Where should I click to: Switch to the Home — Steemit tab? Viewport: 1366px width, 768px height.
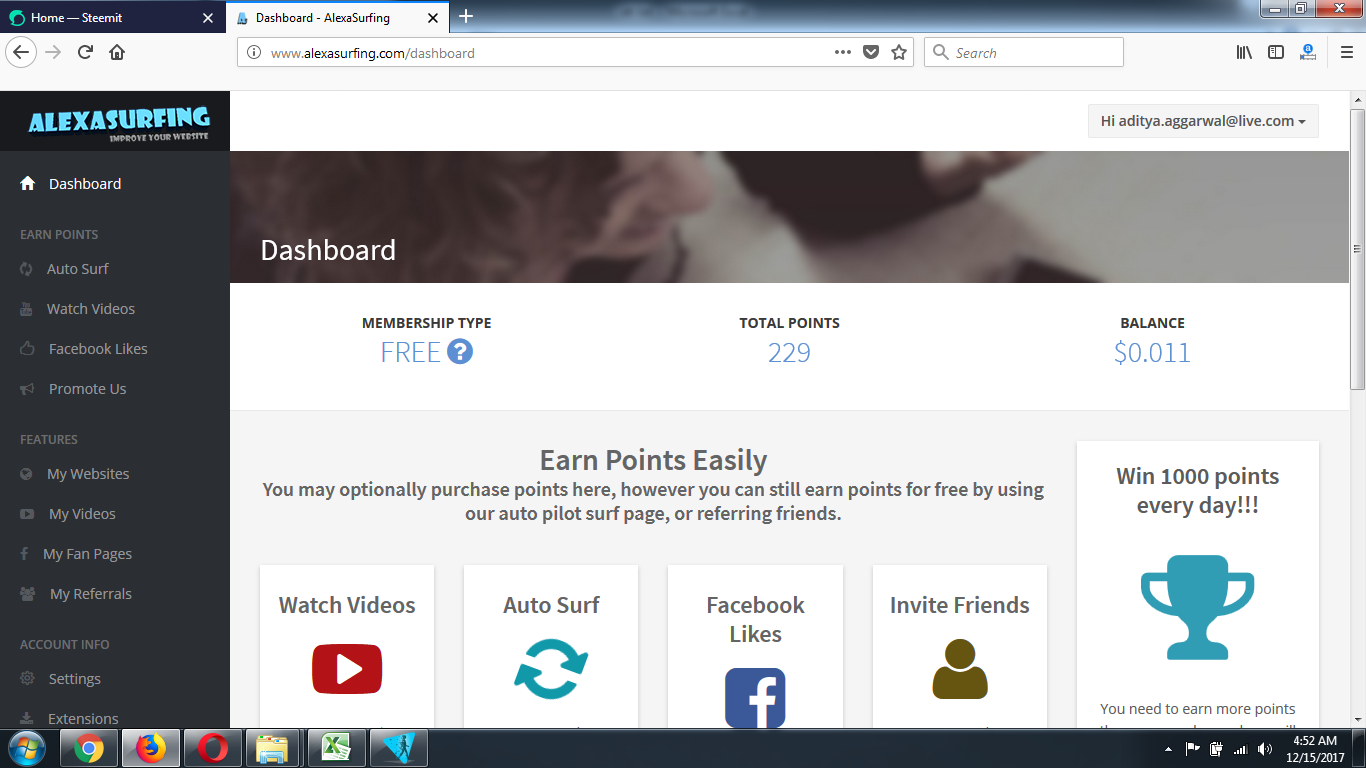[x=114, y=17]
